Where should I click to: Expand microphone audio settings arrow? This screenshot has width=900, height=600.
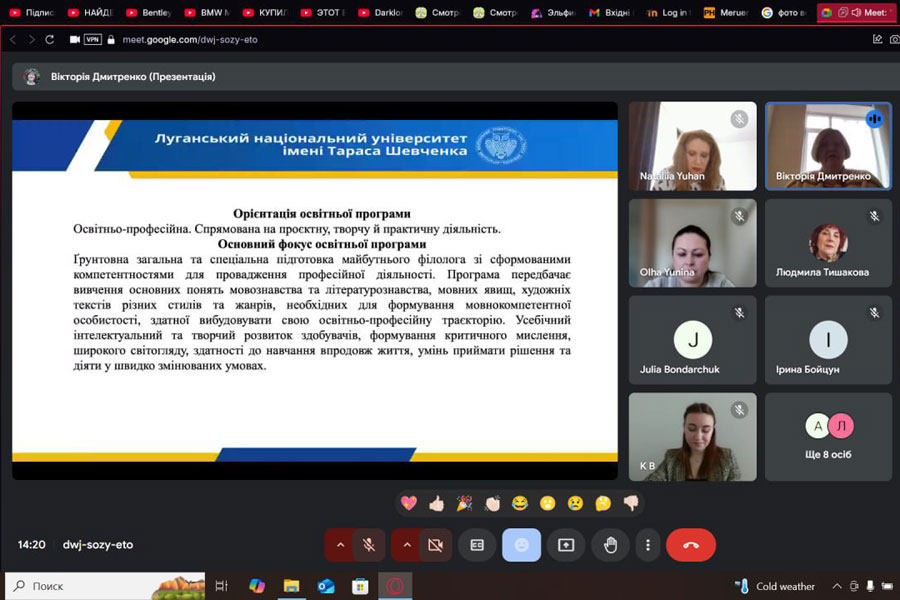tap(340, 545)
